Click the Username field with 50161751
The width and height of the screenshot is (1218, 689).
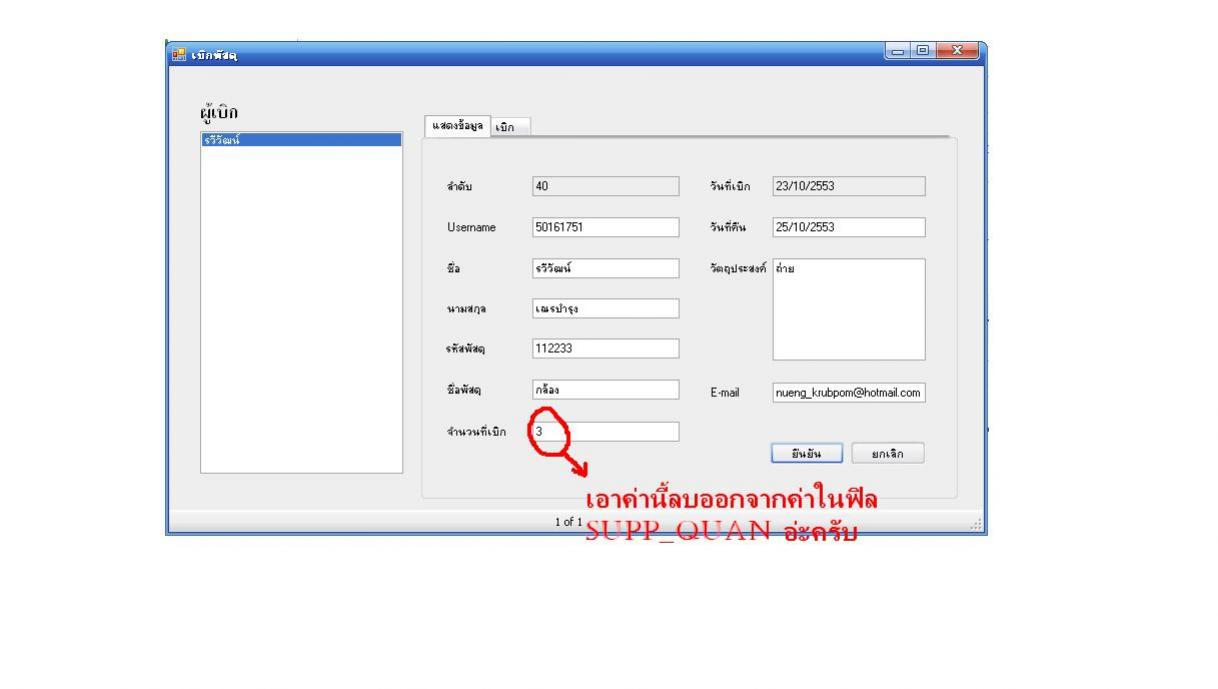[605, 227]
